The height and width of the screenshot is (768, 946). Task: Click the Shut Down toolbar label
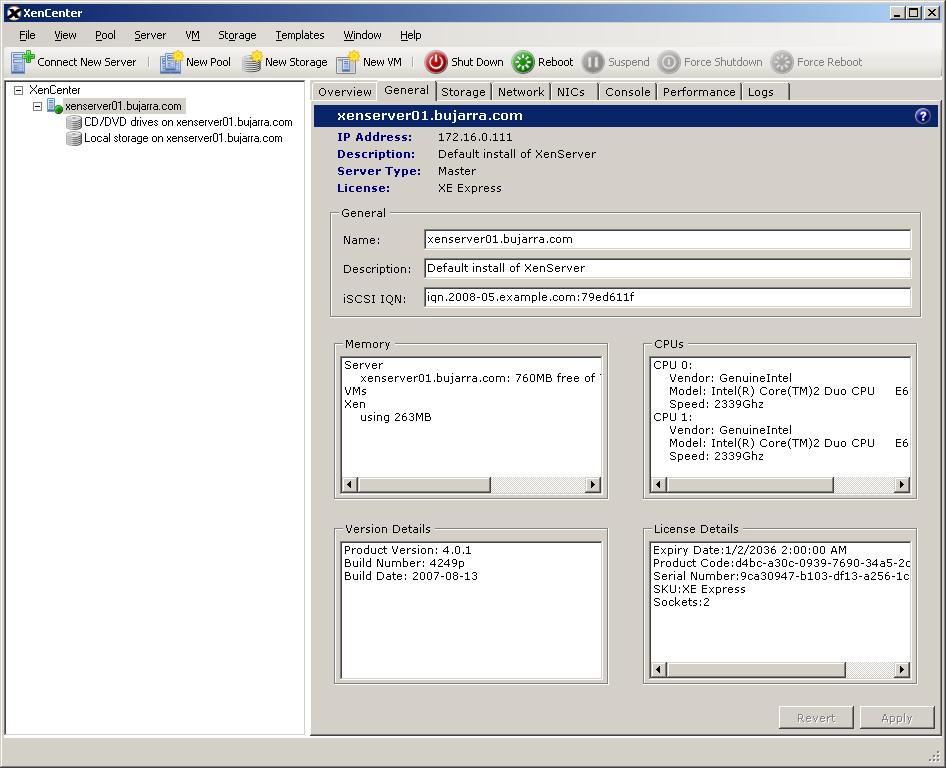point(477,62)
